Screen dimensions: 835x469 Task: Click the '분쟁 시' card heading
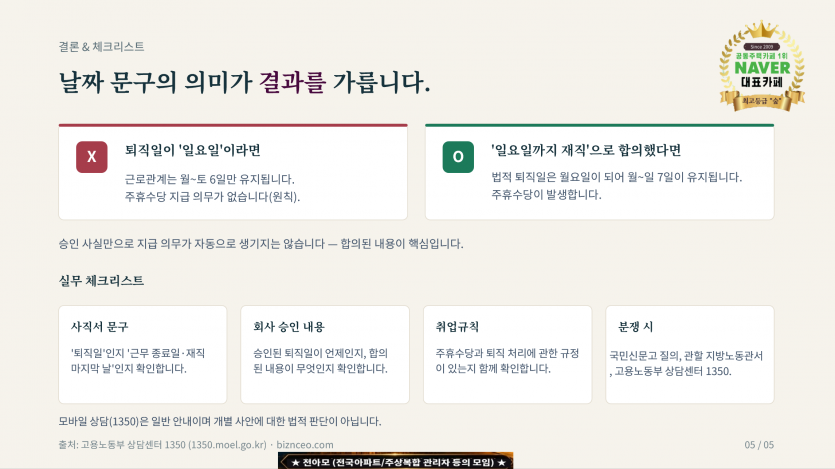pos(635,327)
